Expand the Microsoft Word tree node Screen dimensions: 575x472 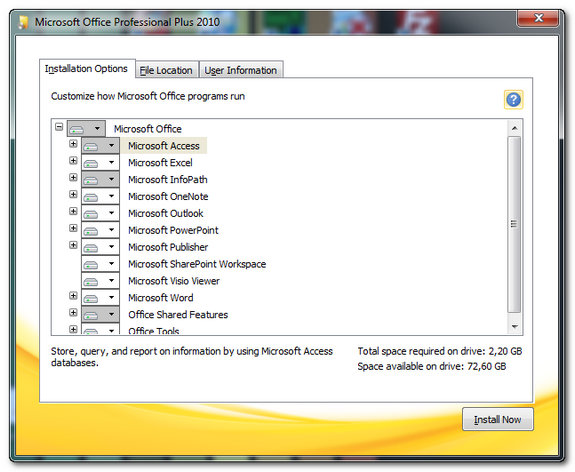coord(73,295)
